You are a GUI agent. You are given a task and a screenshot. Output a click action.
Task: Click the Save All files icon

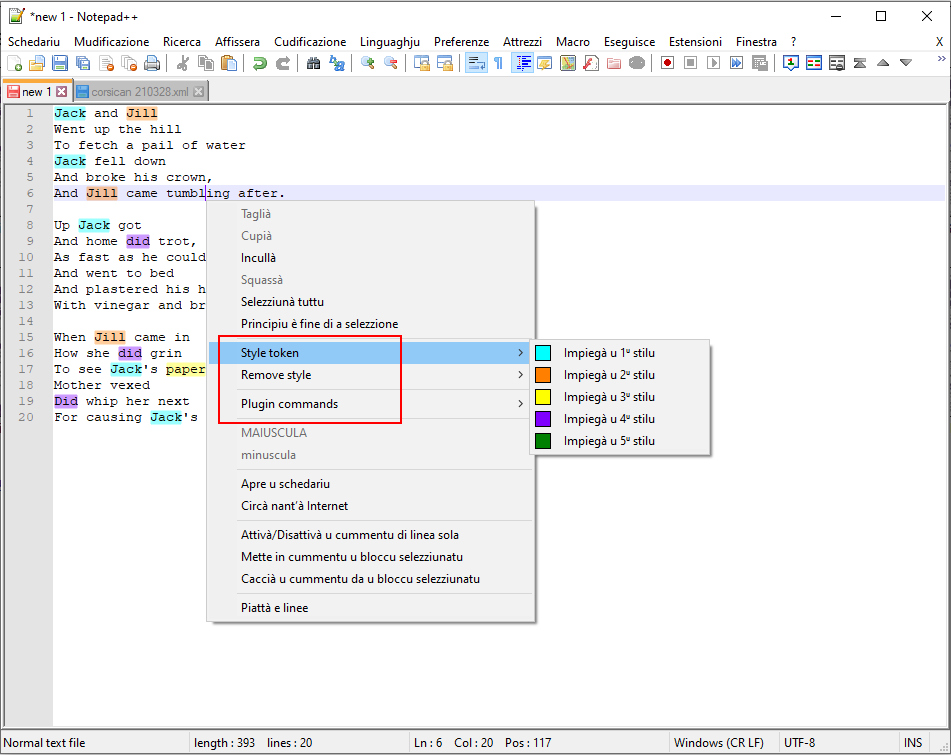[83, 62]
